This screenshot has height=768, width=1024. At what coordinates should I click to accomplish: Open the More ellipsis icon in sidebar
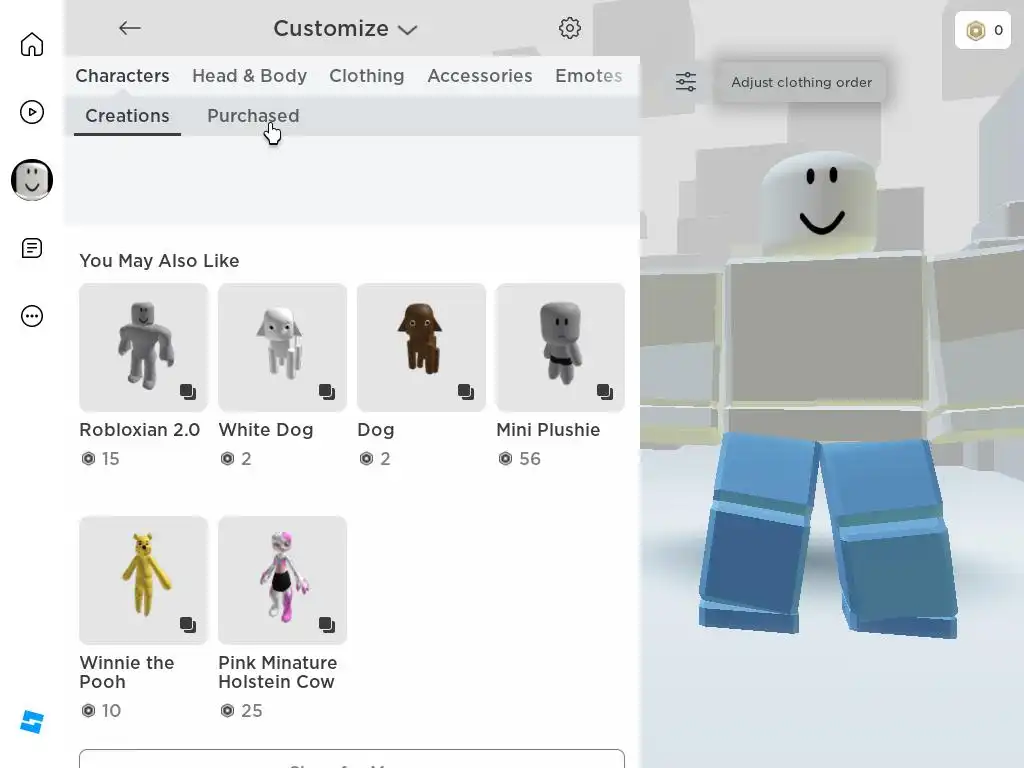(31, 316)
